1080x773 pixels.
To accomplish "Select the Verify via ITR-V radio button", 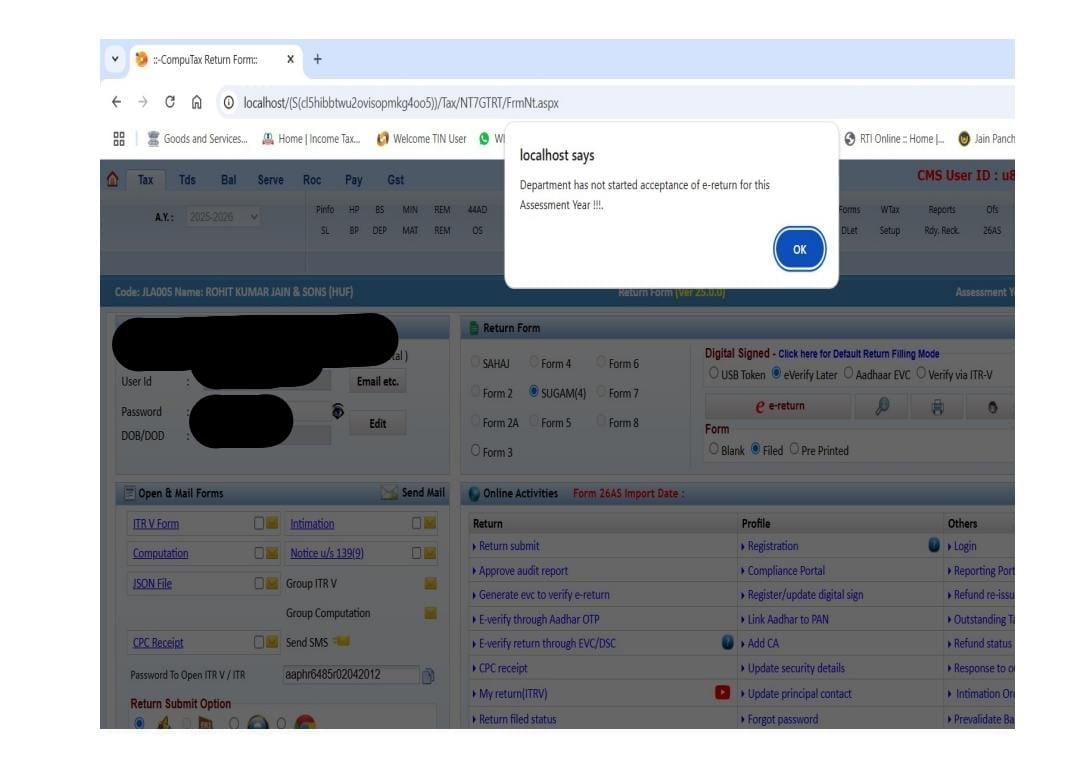I will pyautogui.click(x=921, y=373).
